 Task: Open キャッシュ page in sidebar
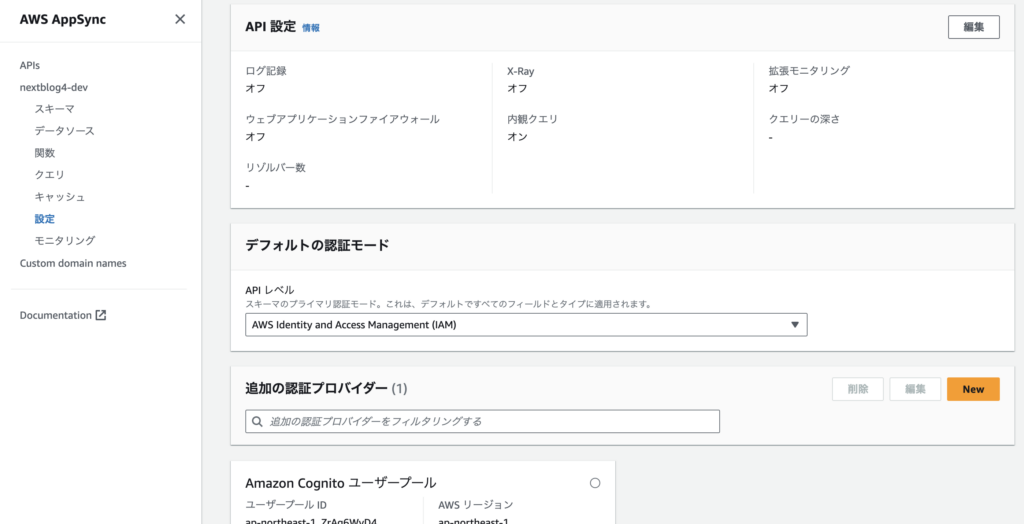coord(59,197)
